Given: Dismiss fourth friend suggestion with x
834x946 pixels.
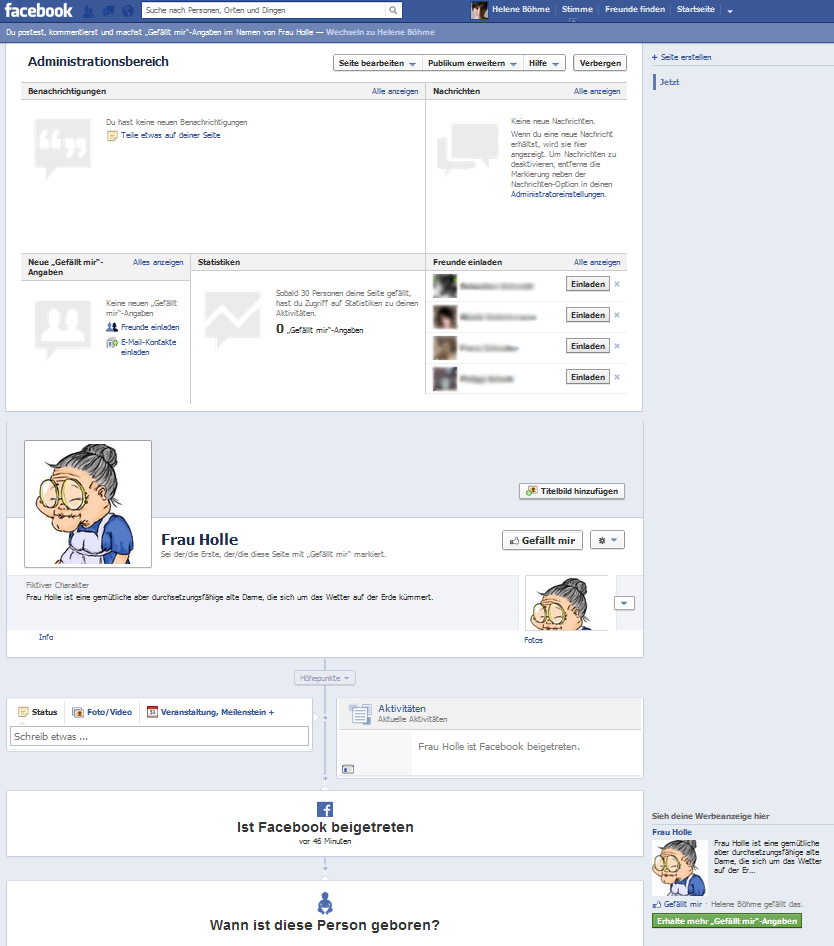Looking at the screenshot, I should click(x=617, y=377).
